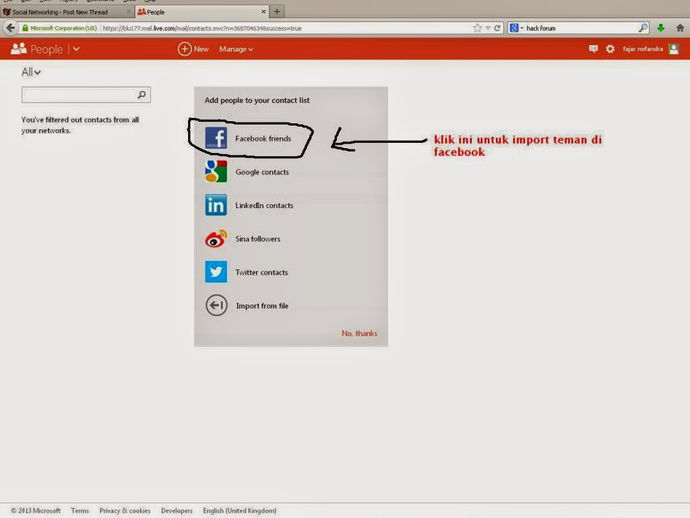Click the LinkedIn contacts label

pos(264,206)
